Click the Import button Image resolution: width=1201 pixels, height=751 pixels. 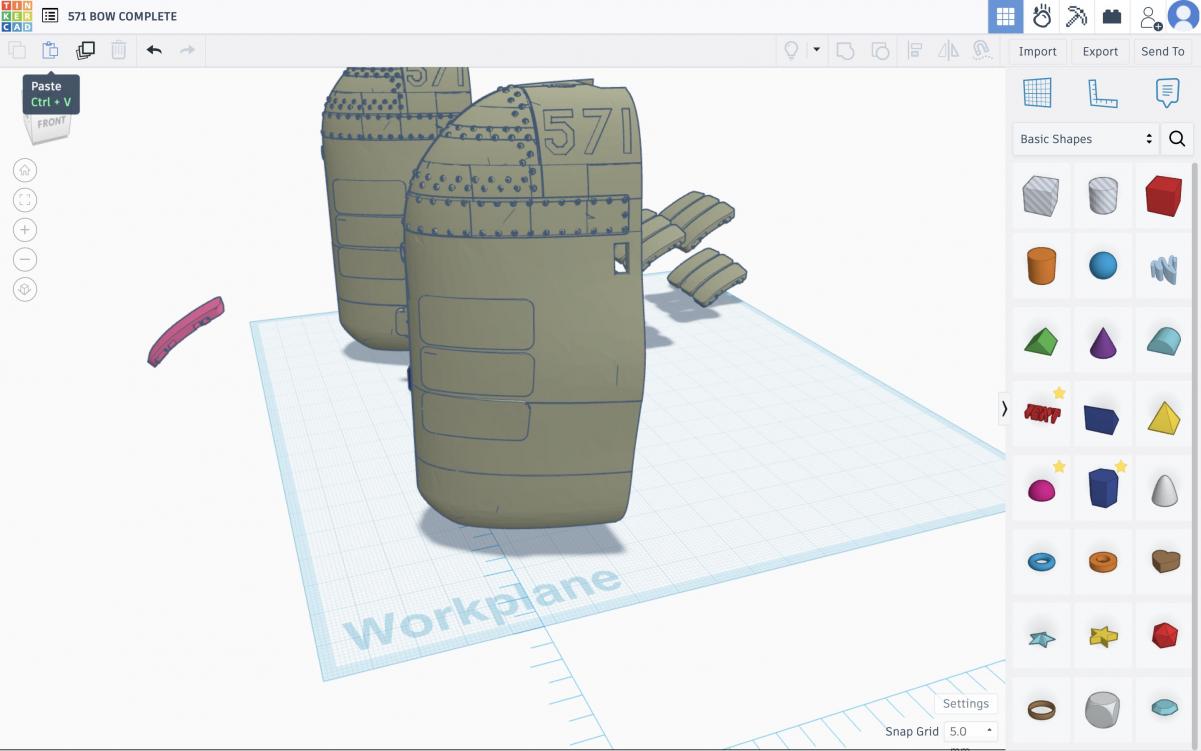click(1037, 51)
